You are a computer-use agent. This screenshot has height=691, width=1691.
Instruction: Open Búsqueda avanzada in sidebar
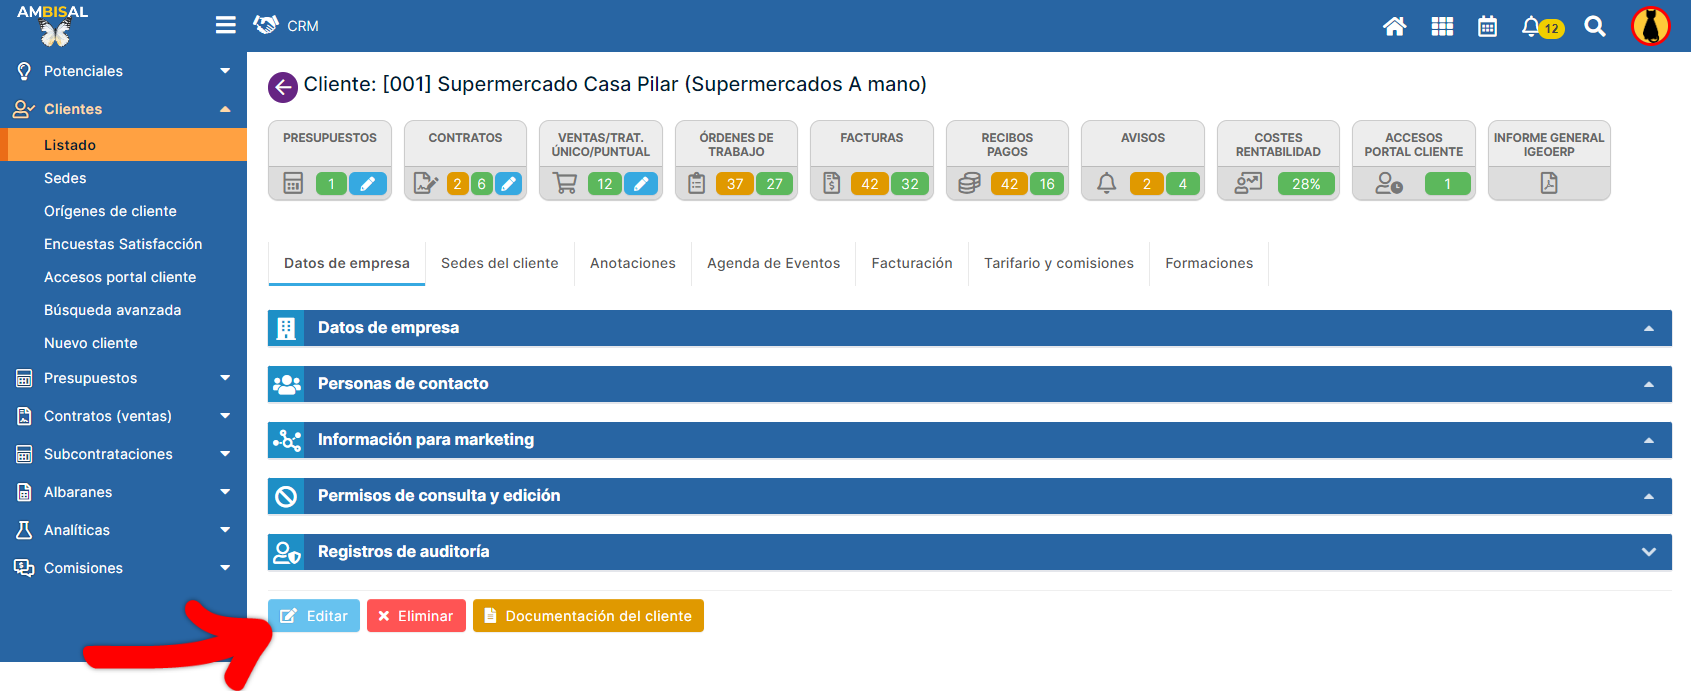(112, 310)
